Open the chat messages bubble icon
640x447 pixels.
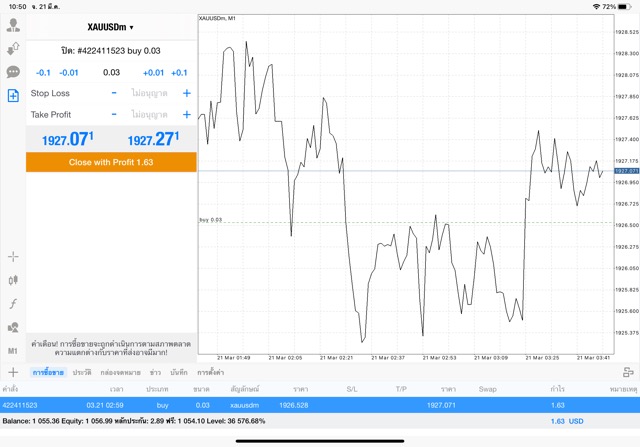13,72
